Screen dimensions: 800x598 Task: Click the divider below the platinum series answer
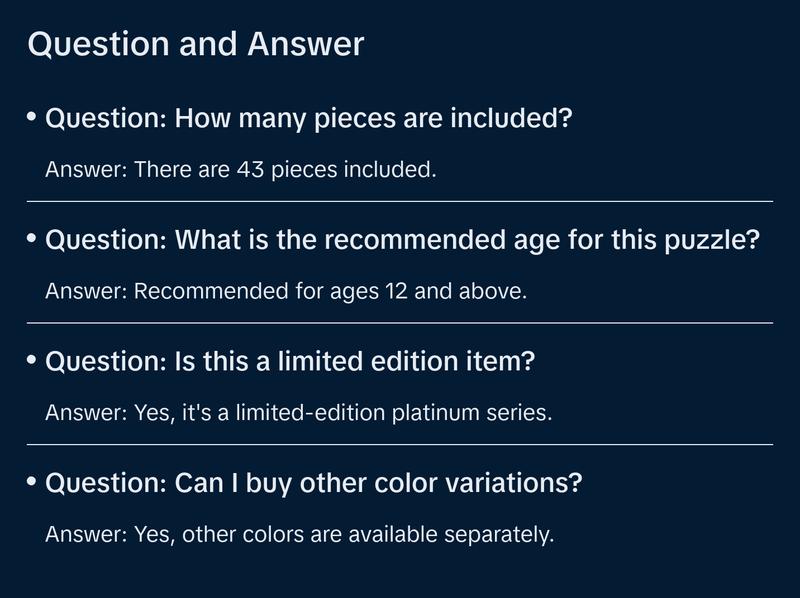[x=400, y=444]
